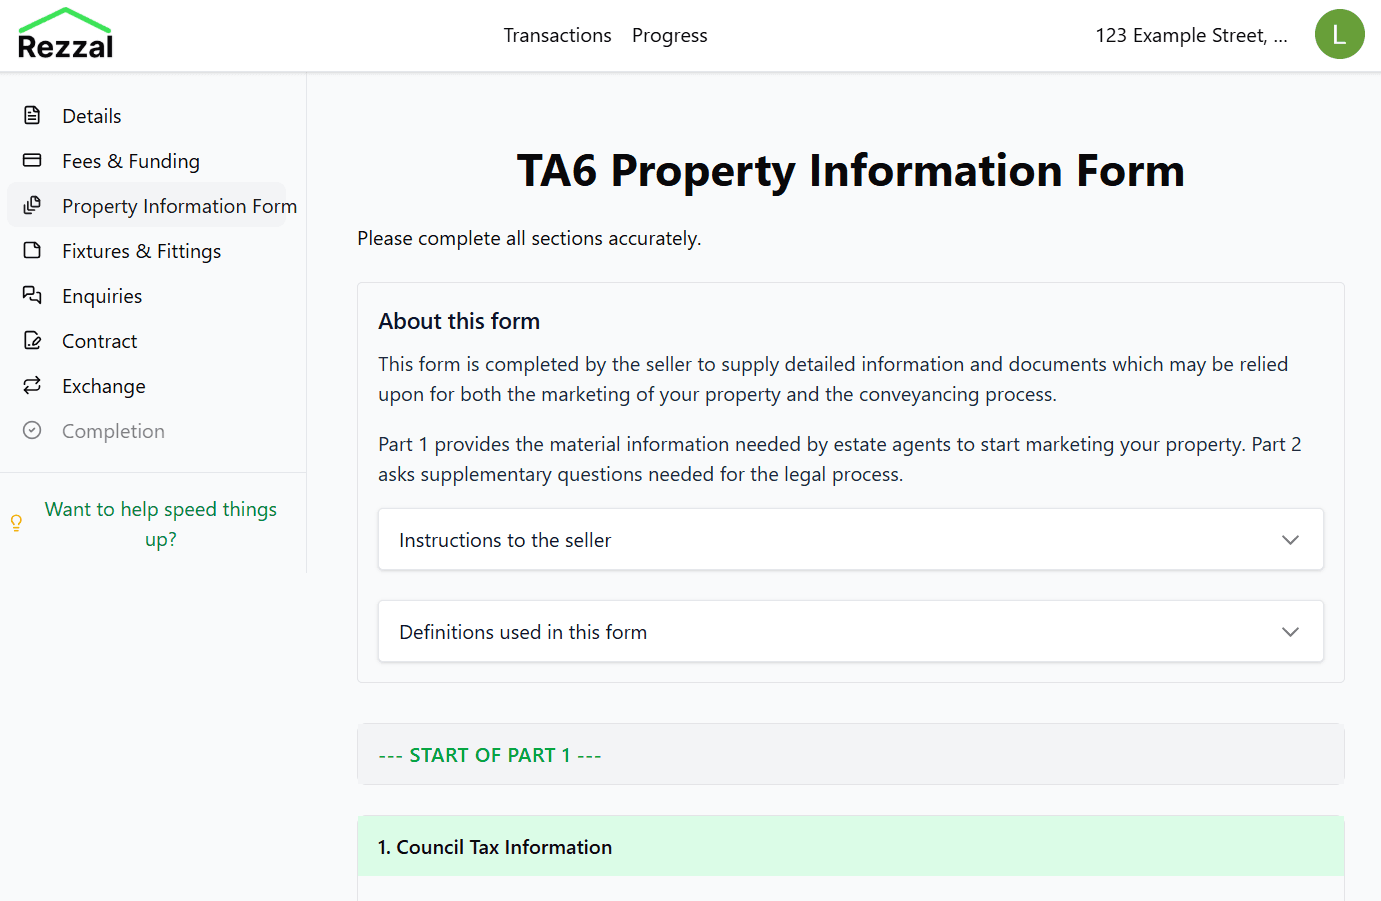Viewport: 1381px width, 901px height.
Task: Select Fixtures & Fittings in sidebar
Action: tap(141, 251)
